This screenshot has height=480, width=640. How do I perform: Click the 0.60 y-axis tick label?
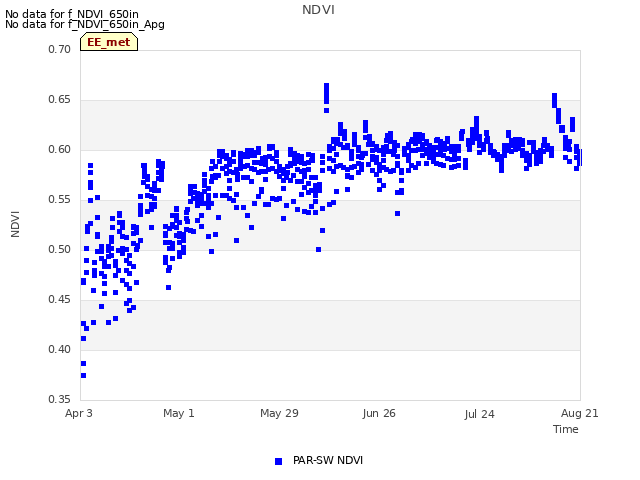[60, 149]
